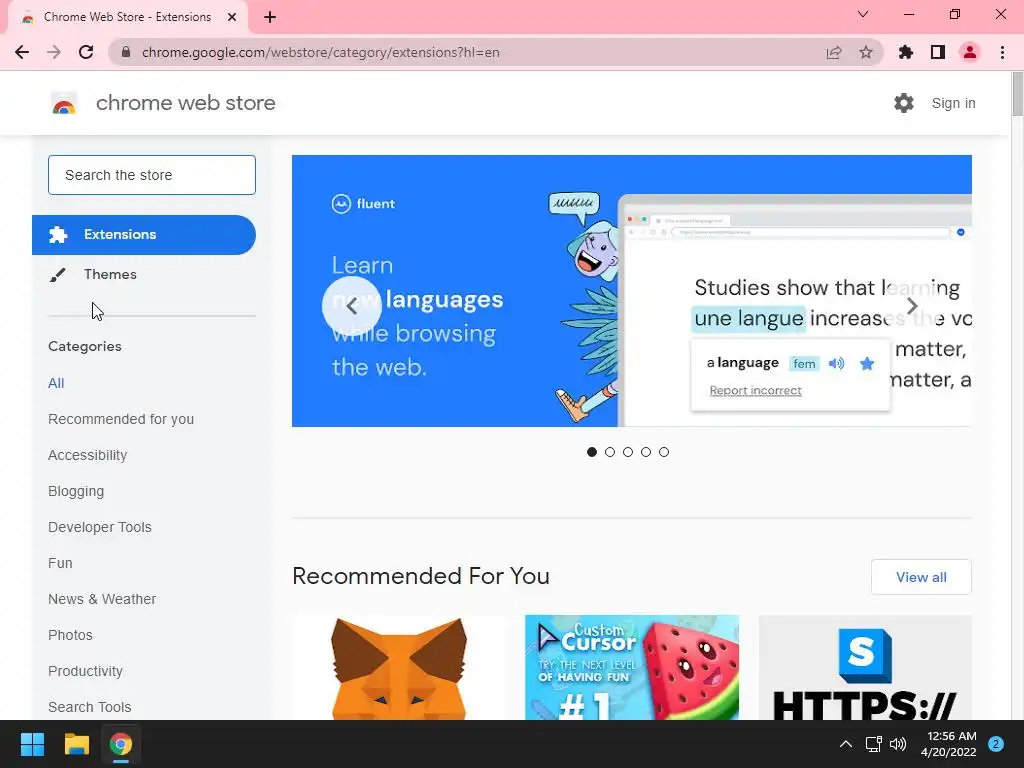Open the Custom Cursor extension card

click(632, 667)
